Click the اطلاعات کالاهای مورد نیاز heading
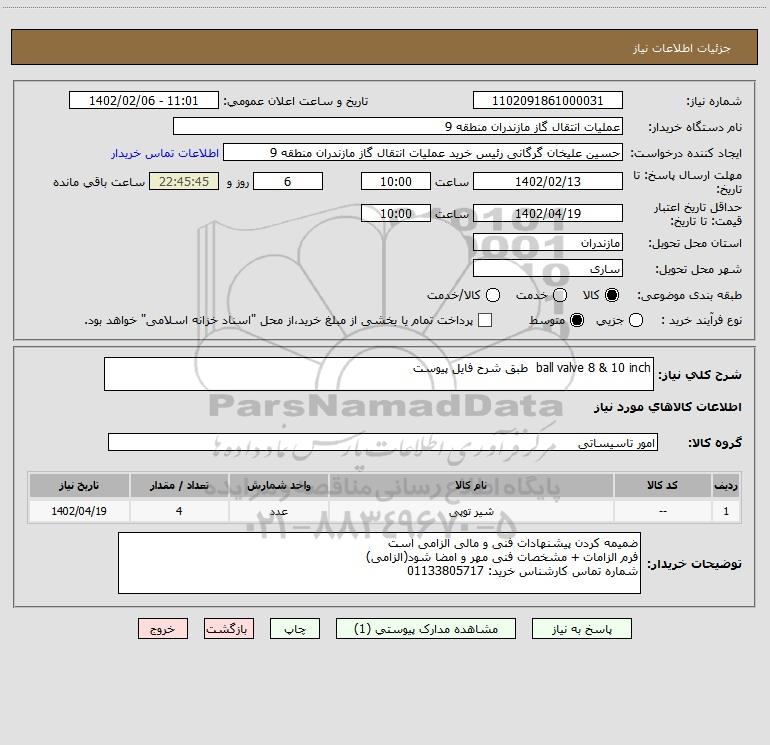The image size is (770, 745). 667,407
